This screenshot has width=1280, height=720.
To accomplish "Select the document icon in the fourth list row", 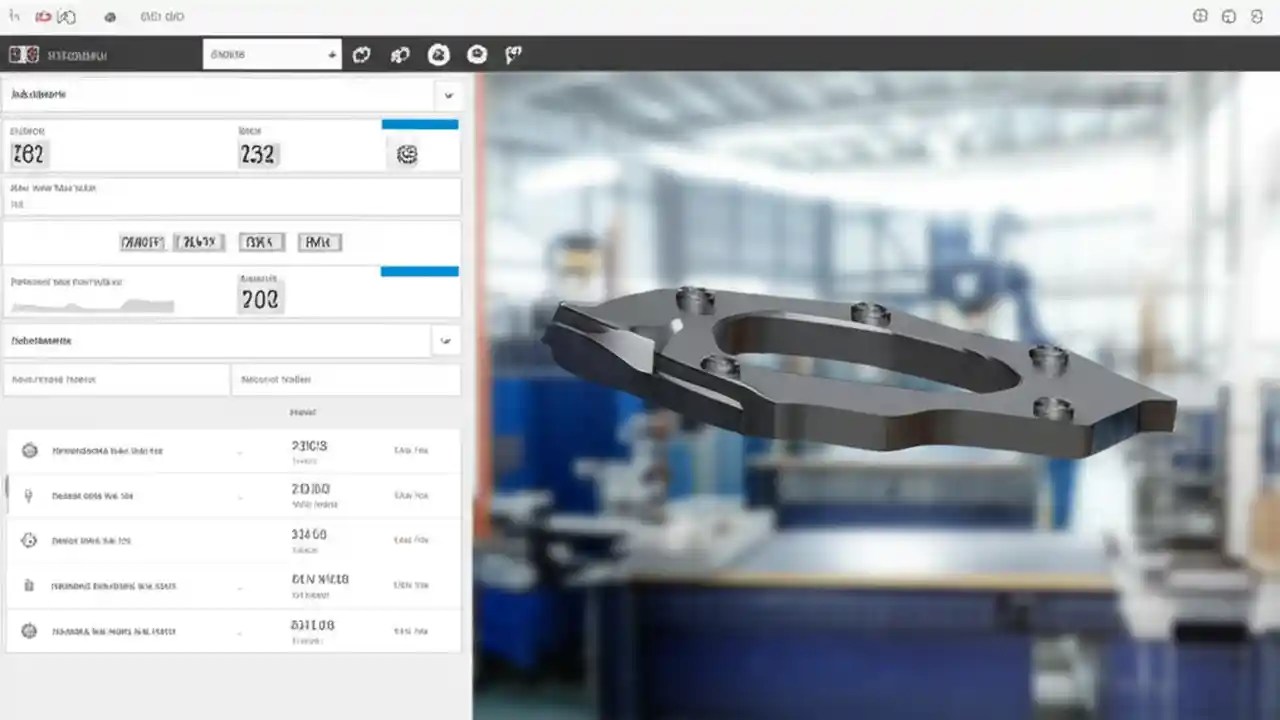I will 29,585.
